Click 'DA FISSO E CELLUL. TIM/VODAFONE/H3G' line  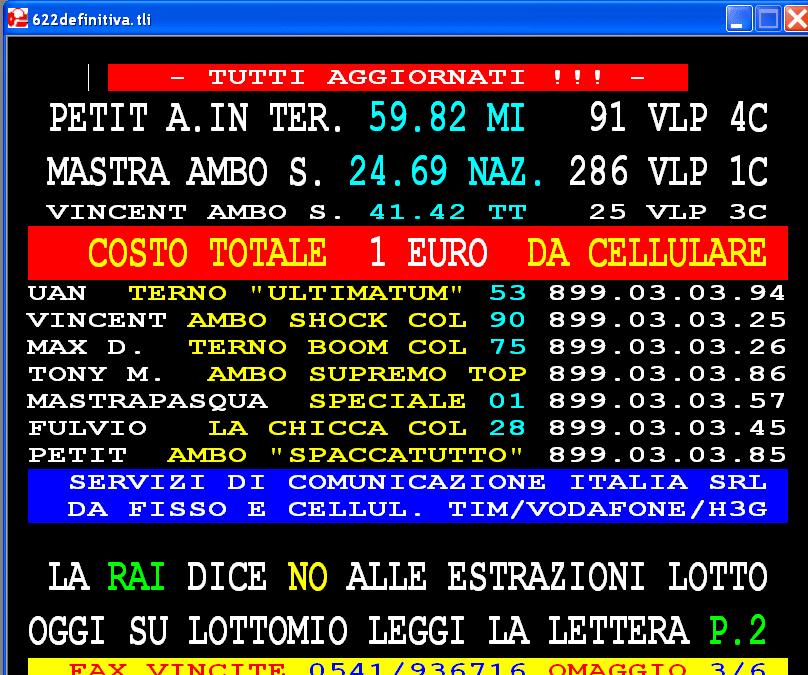[417, 509]
